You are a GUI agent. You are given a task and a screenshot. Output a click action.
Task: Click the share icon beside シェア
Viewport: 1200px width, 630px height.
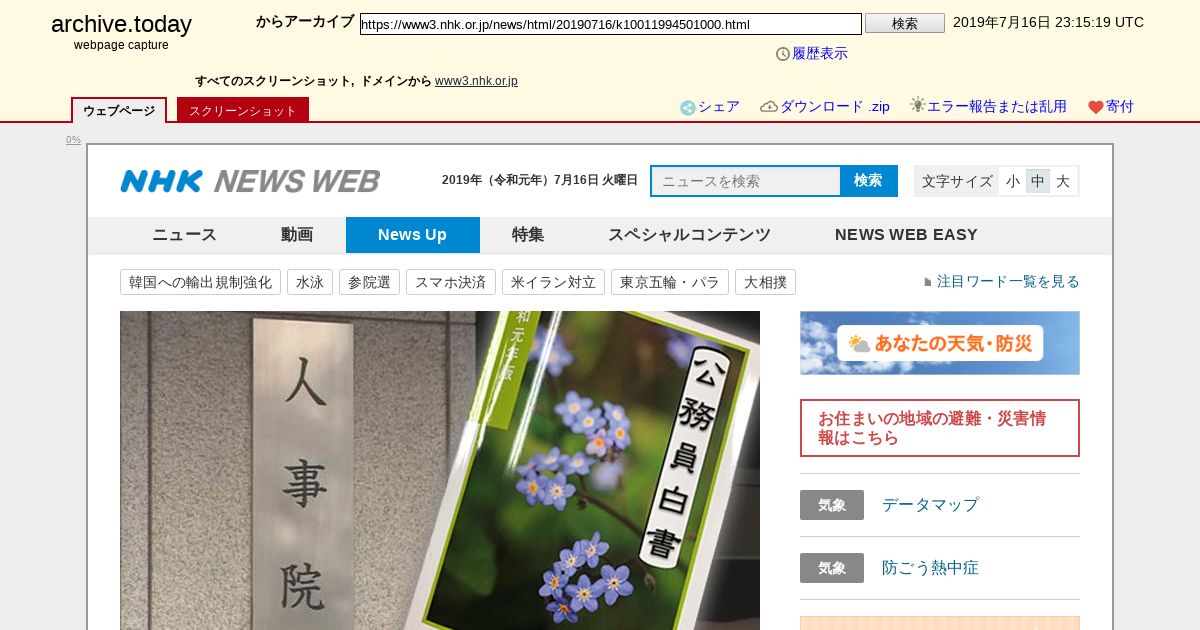(688, 108)
